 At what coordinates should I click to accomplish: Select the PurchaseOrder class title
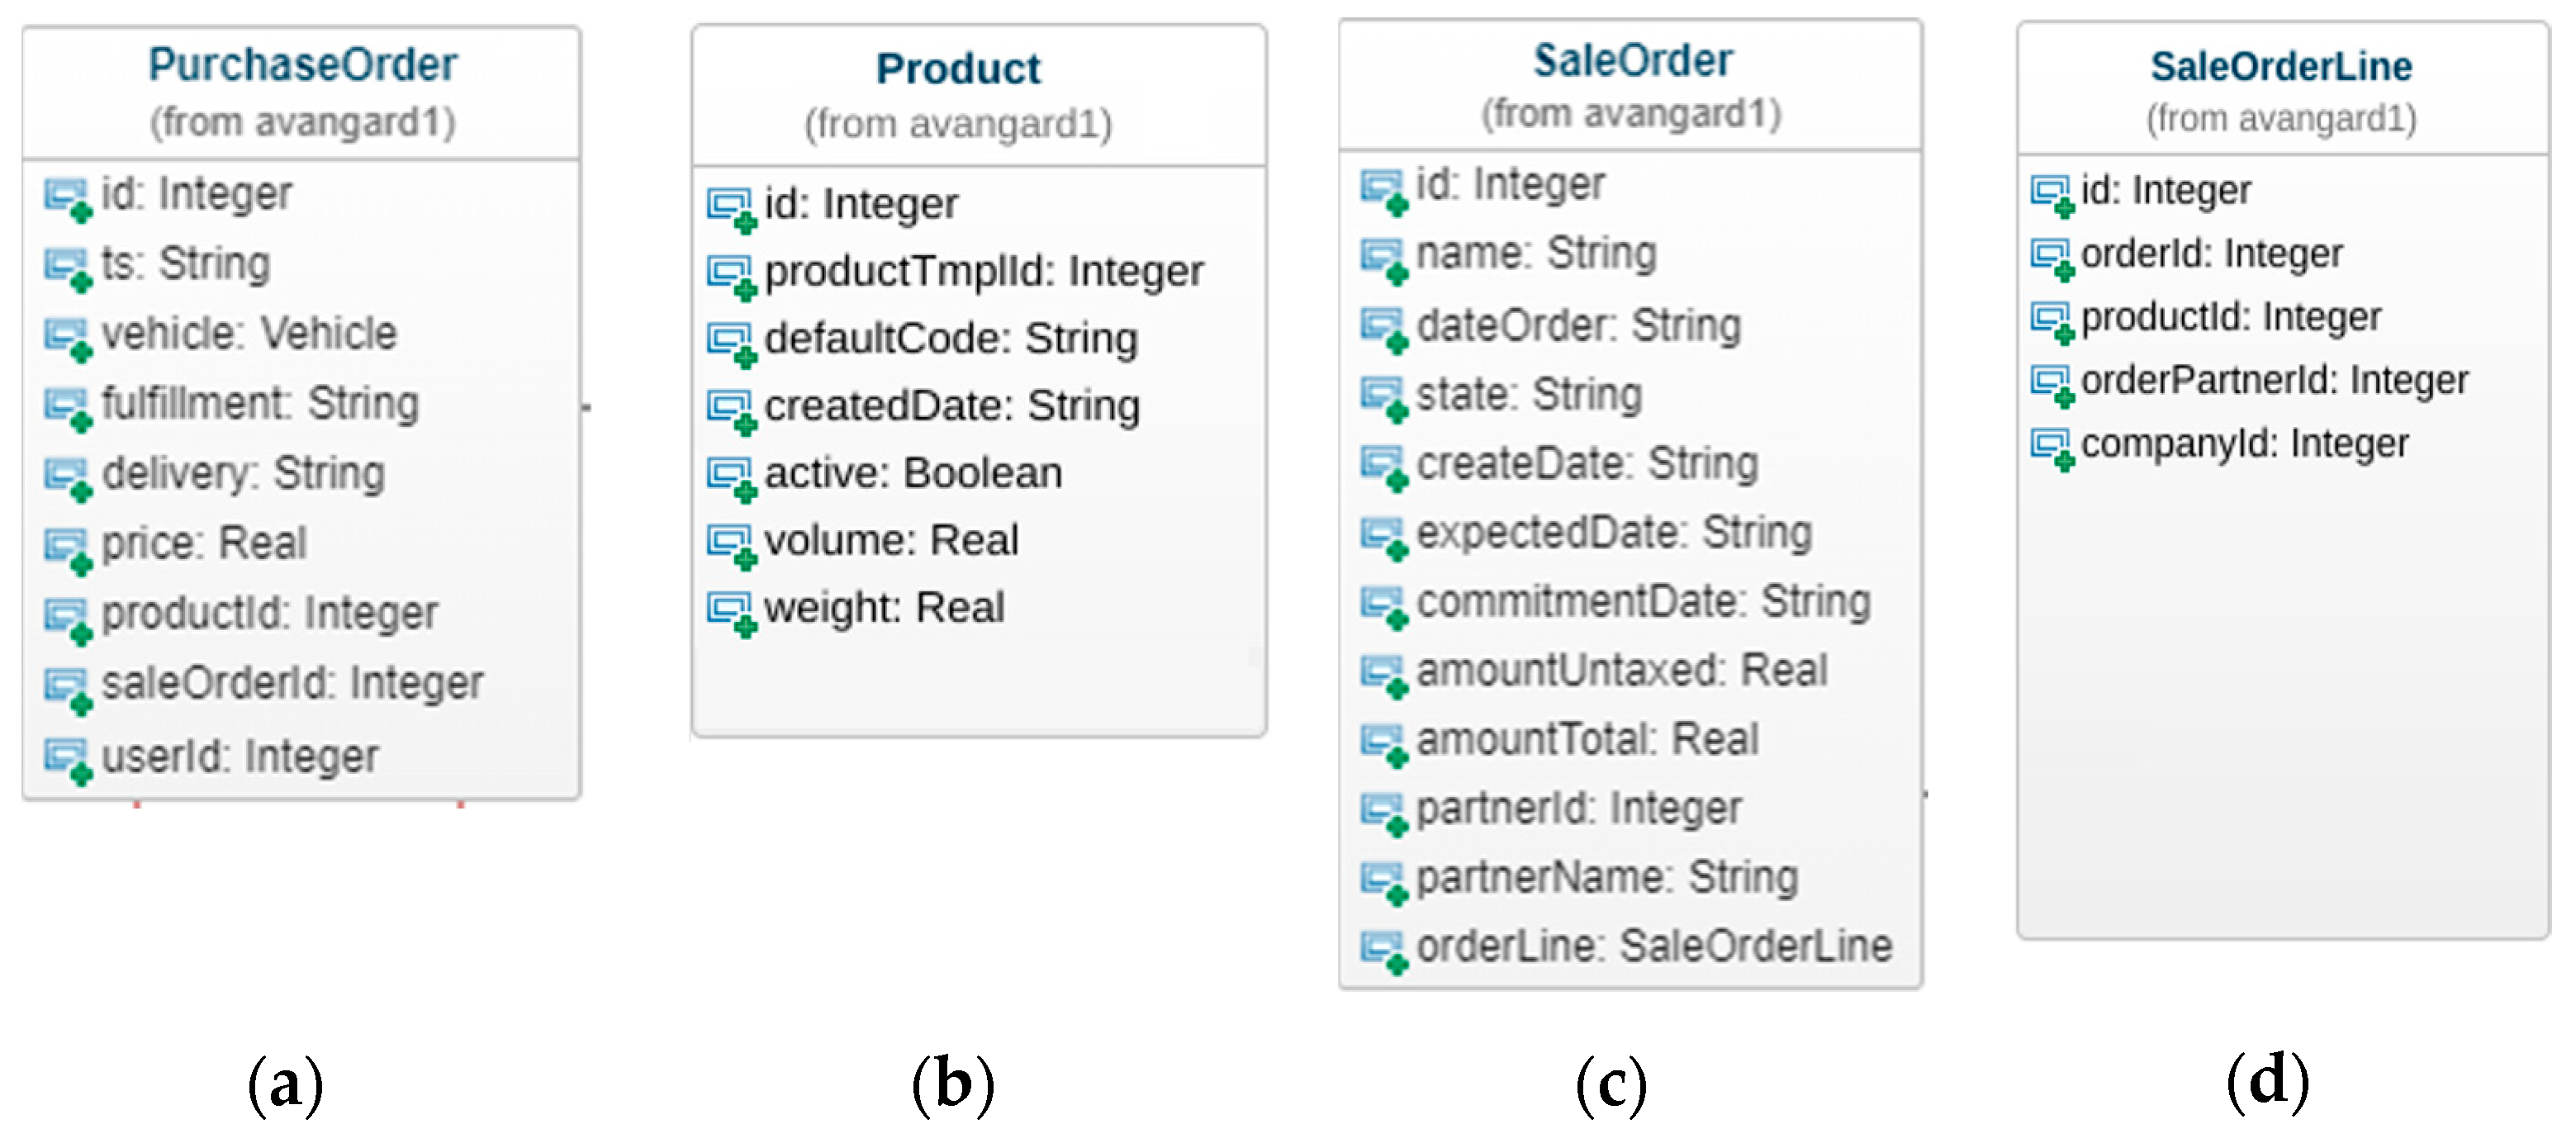pos(302,65)
